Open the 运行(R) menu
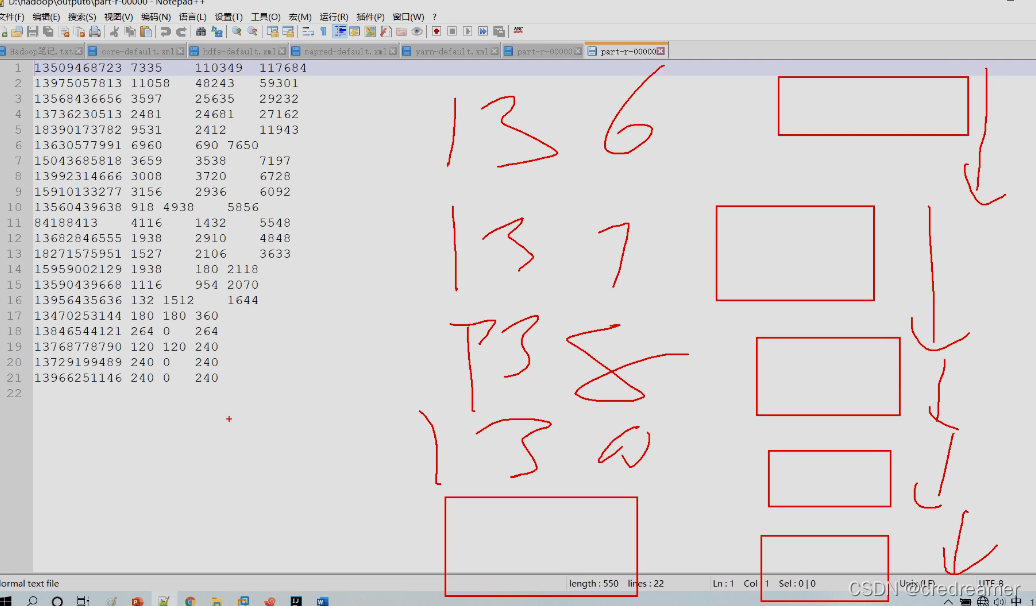Screen dimensions: 1036x606 (x=334, y=17)
